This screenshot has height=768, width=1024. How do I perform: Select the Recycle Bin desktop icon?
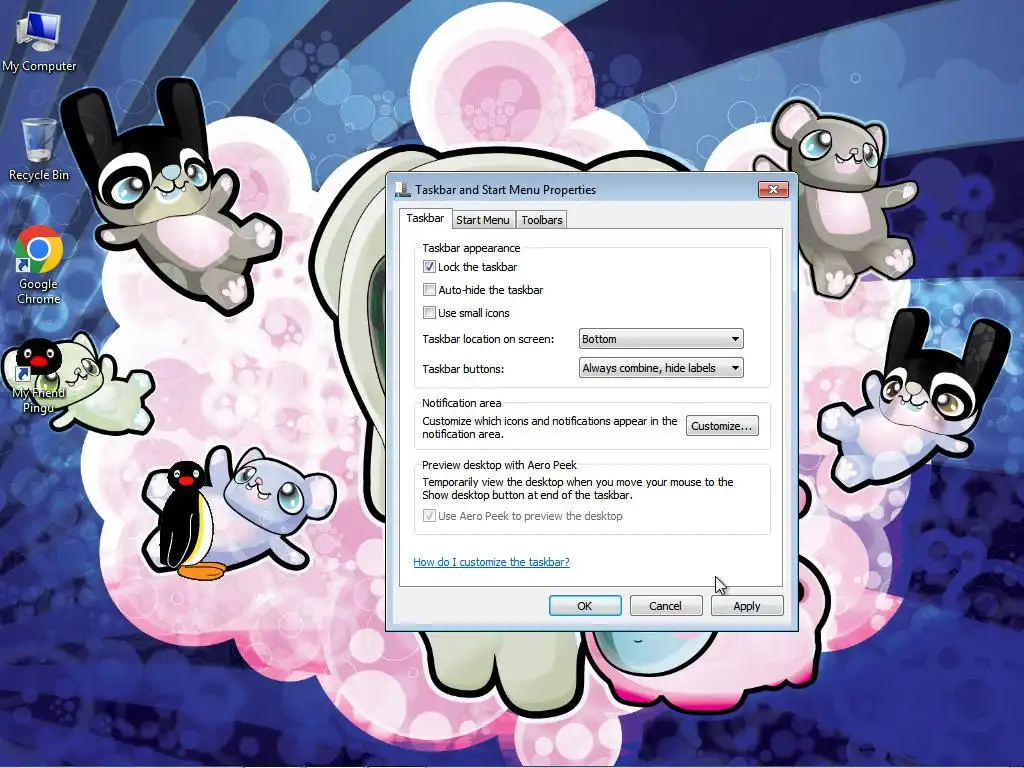39,149
